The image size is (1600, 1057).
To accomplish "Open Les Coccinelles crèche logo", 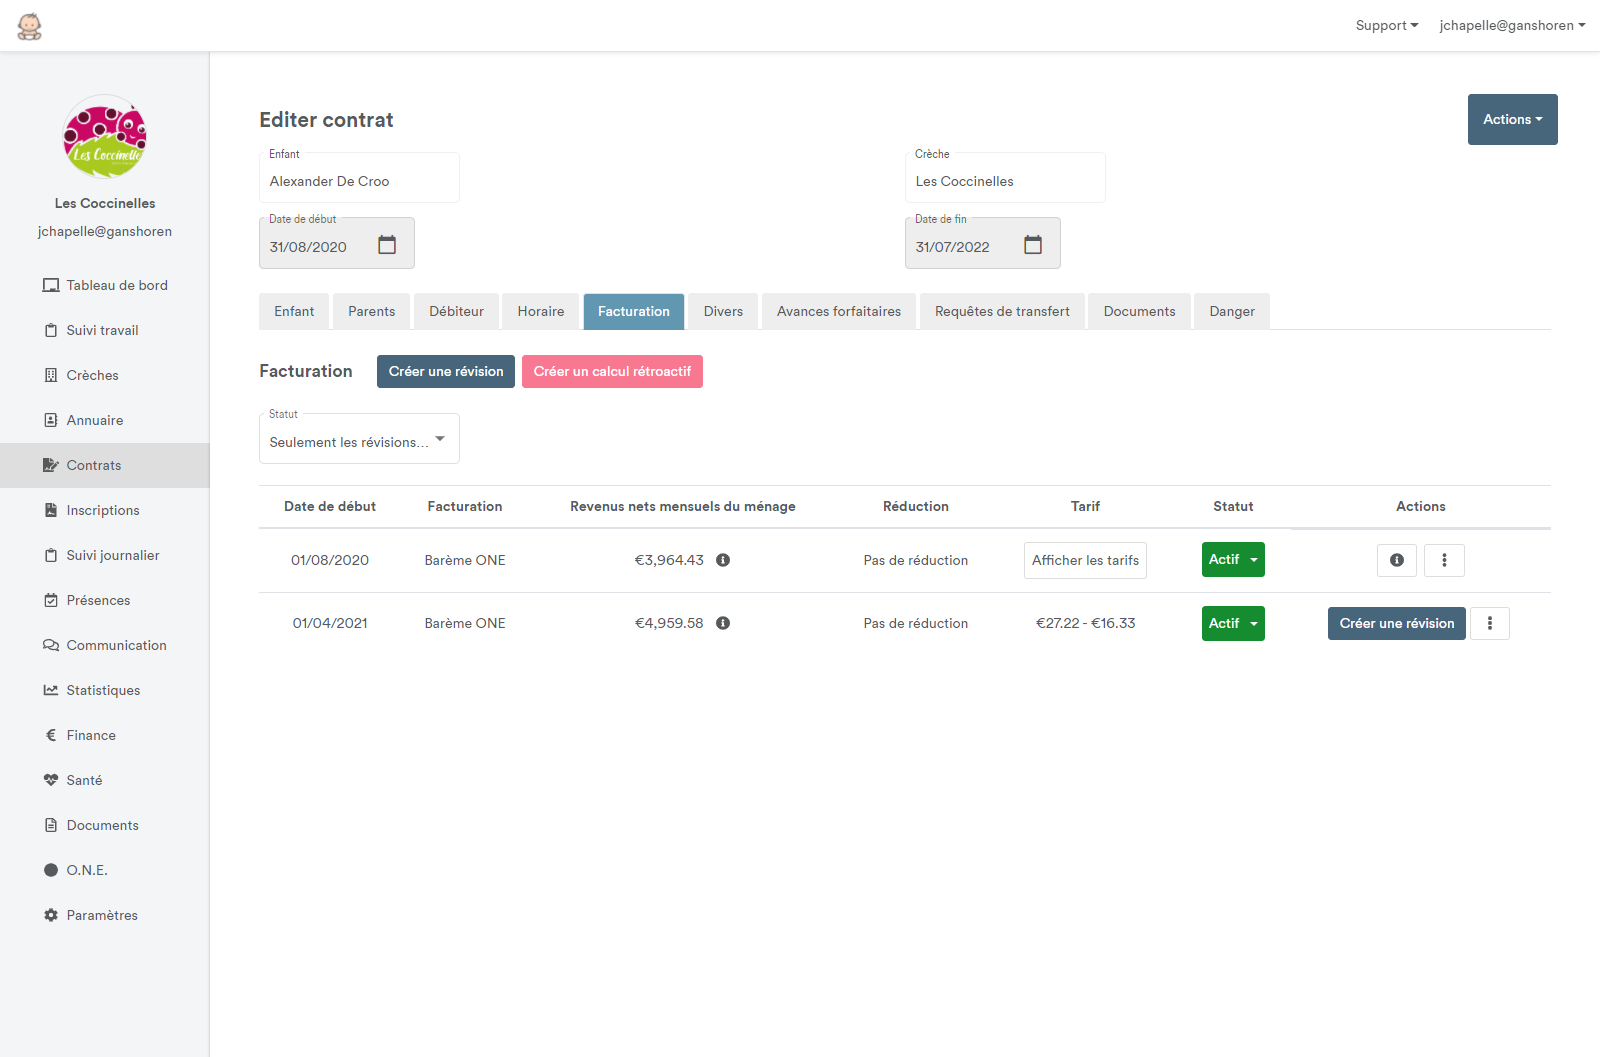I will click(105, 137).
